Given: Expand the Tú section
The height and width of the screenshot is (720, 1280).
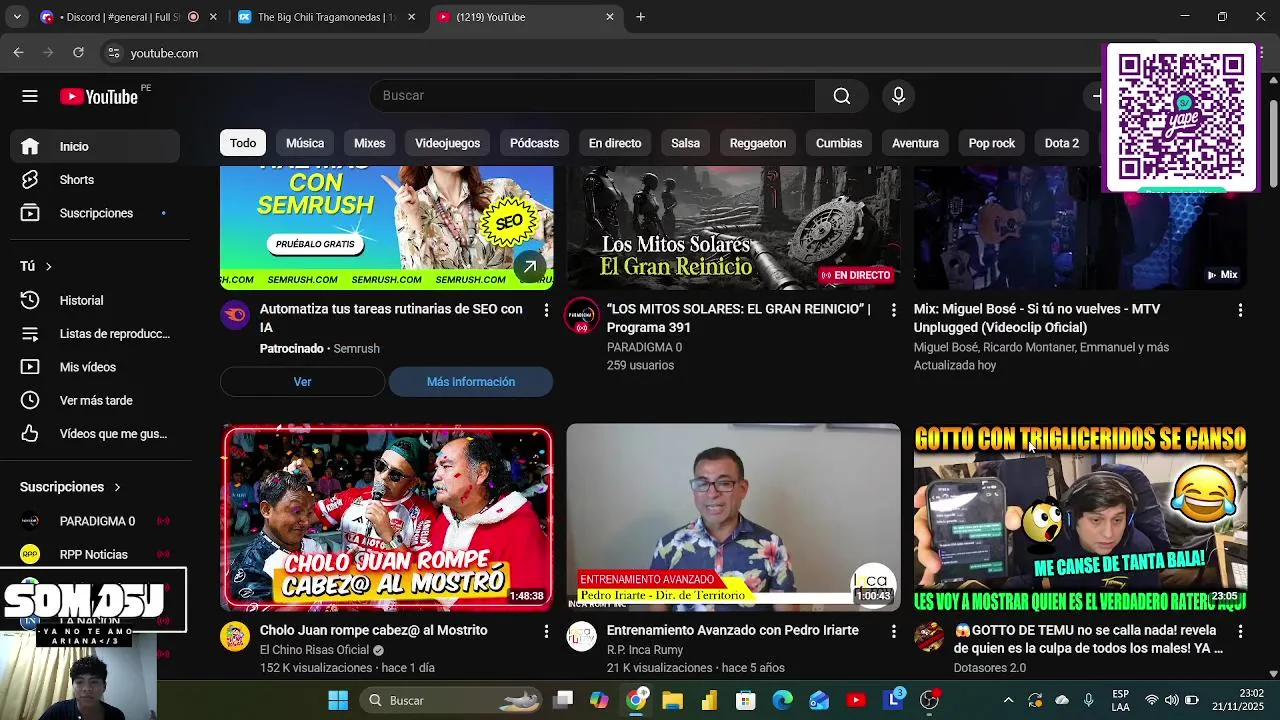Looking at the screenshot, I should (36, 266).
